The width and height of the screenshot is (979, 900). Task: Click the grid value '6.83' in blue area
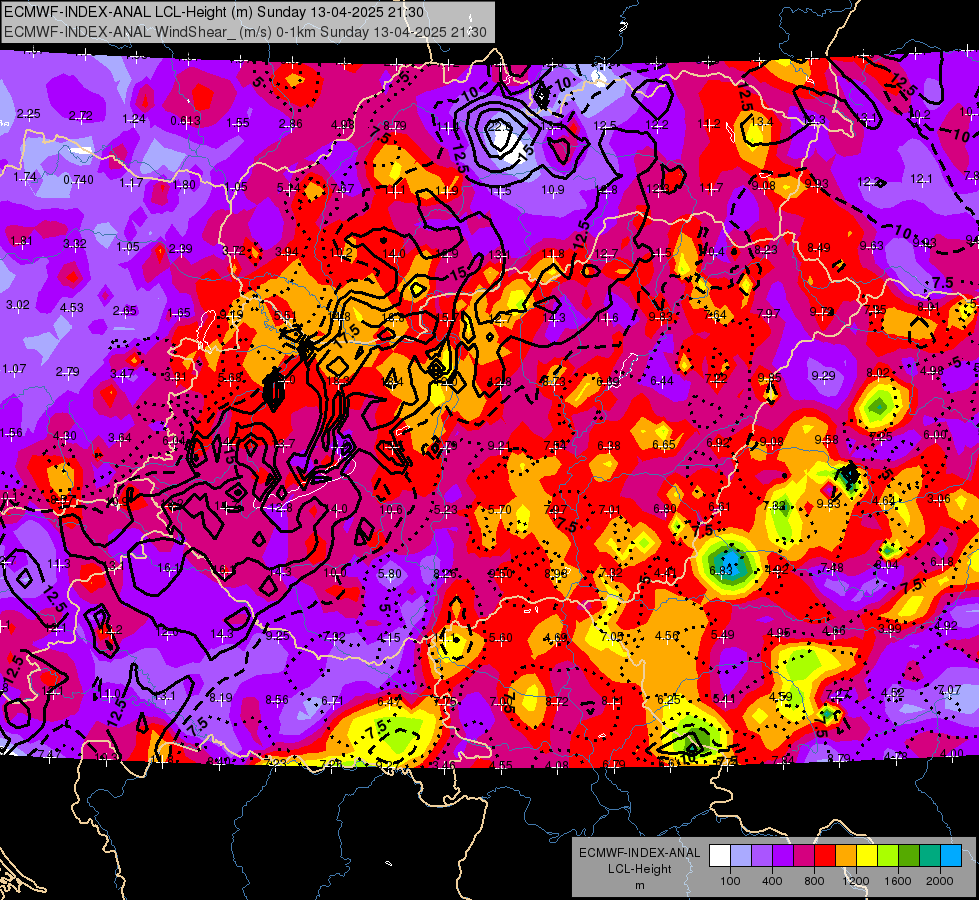[x=721, y=570]
